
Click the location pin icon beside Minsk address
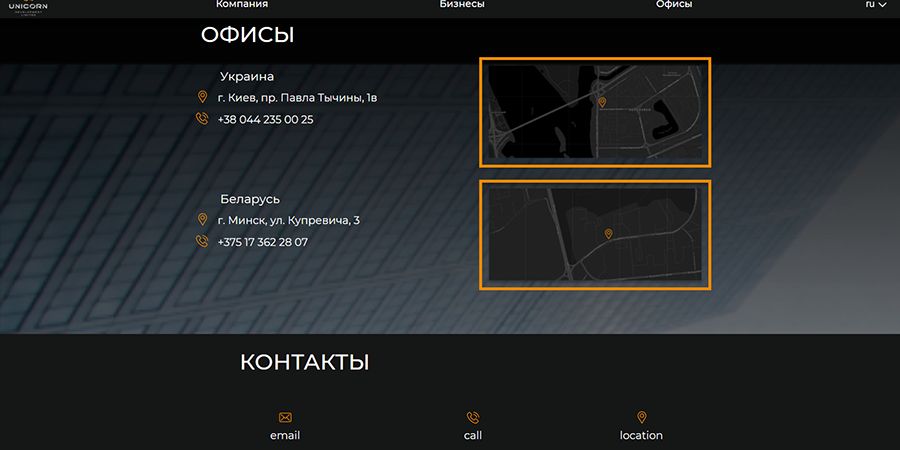pos(202,220)
